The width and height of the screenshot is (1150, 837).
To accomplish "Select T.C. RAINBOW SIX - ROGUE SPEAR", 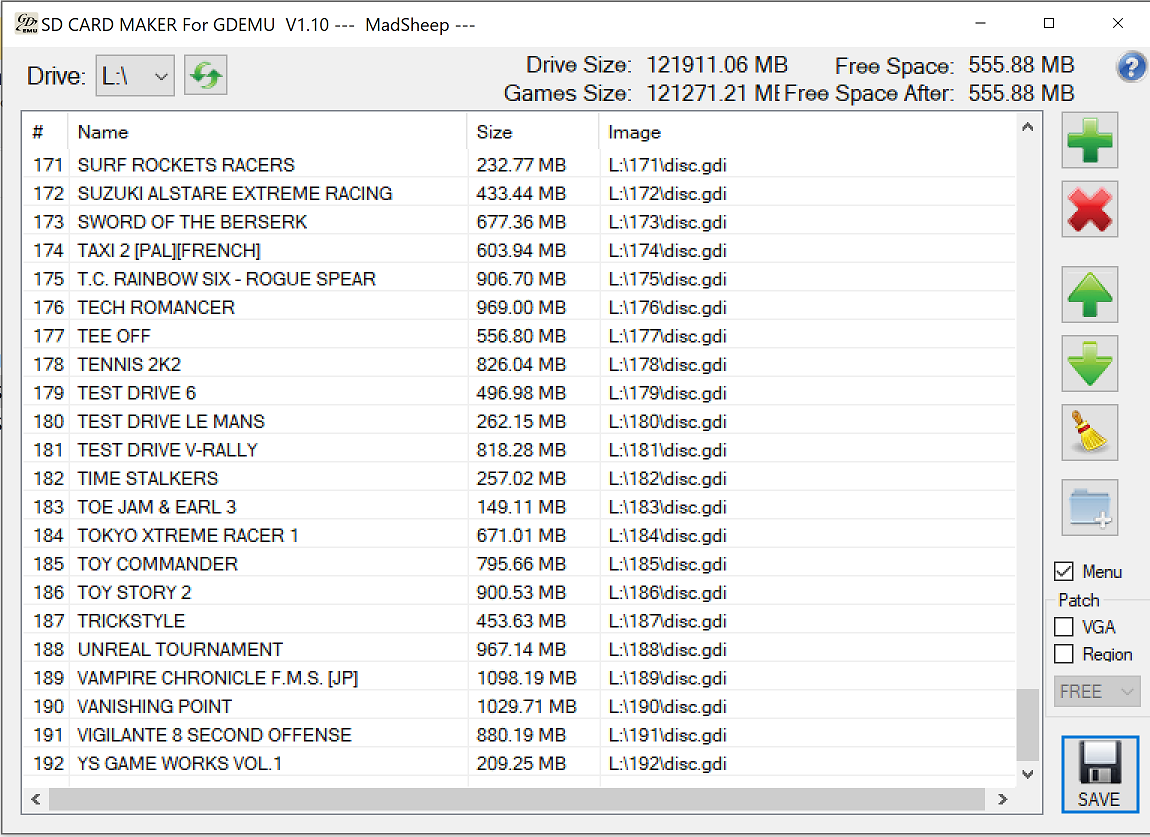I will click(x=519, y=279).
